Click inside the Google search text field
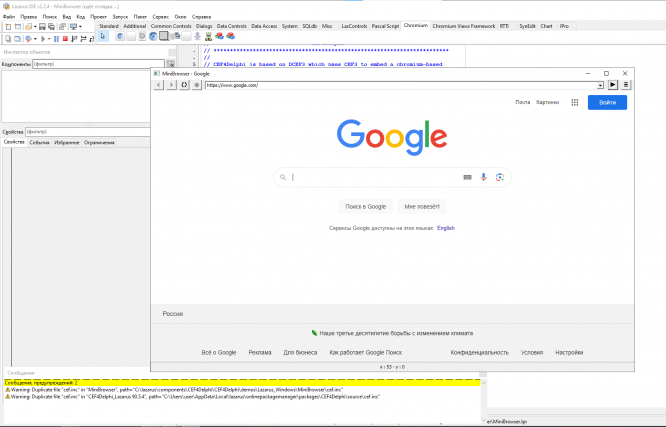Image resolution: width=666 pixels, height=427 pixels. (x=376, y=177)
